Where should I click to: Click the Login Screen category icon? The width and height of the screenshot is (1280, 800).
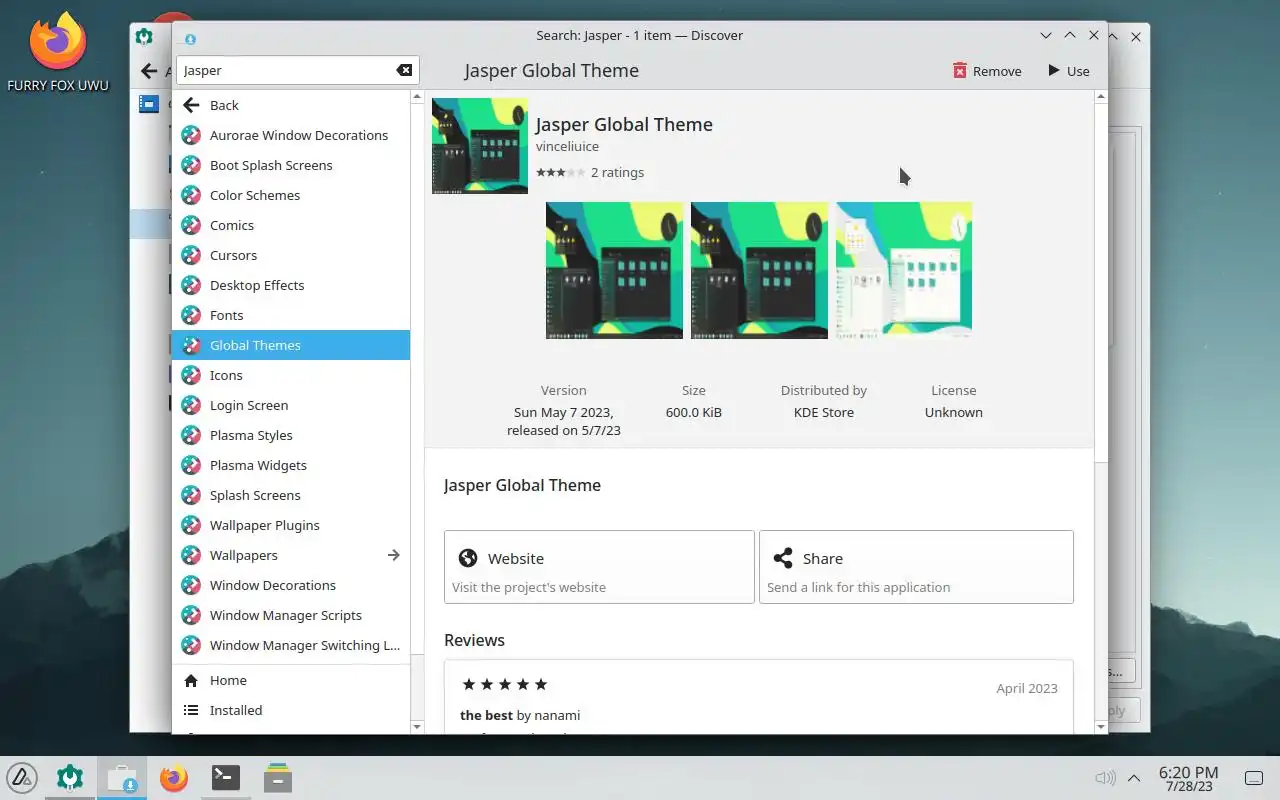191,405
